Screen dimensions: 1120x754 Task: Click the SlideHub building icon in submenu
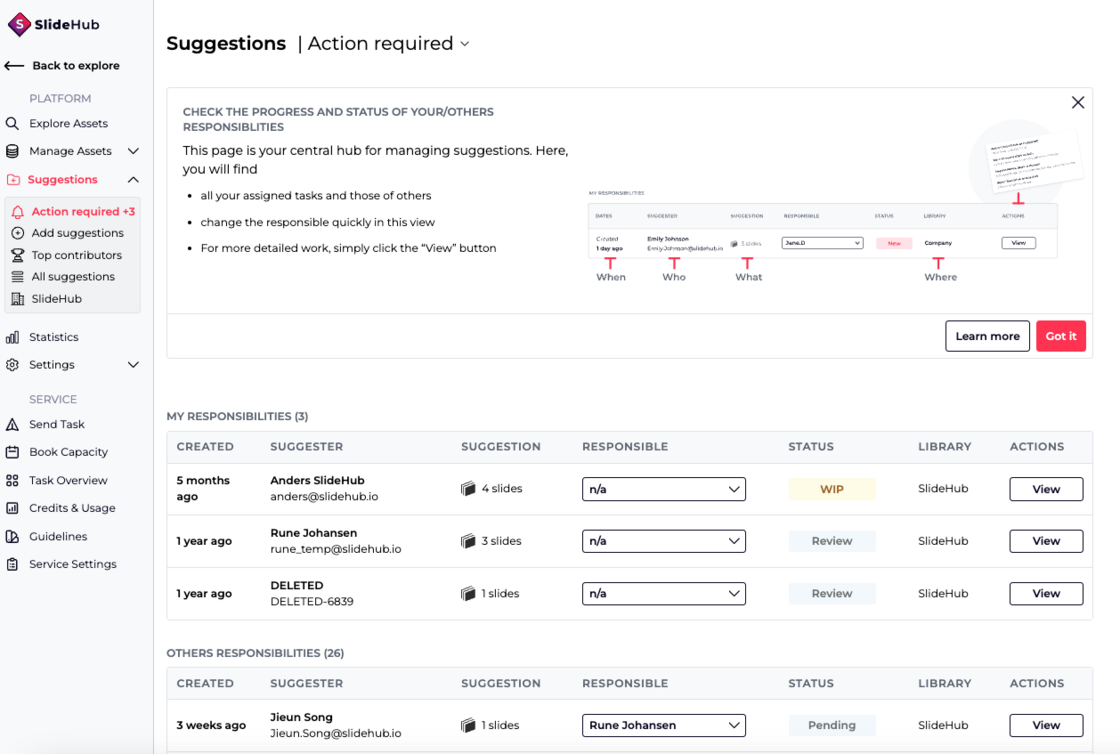pyautogui.click(x=18, y=299)
